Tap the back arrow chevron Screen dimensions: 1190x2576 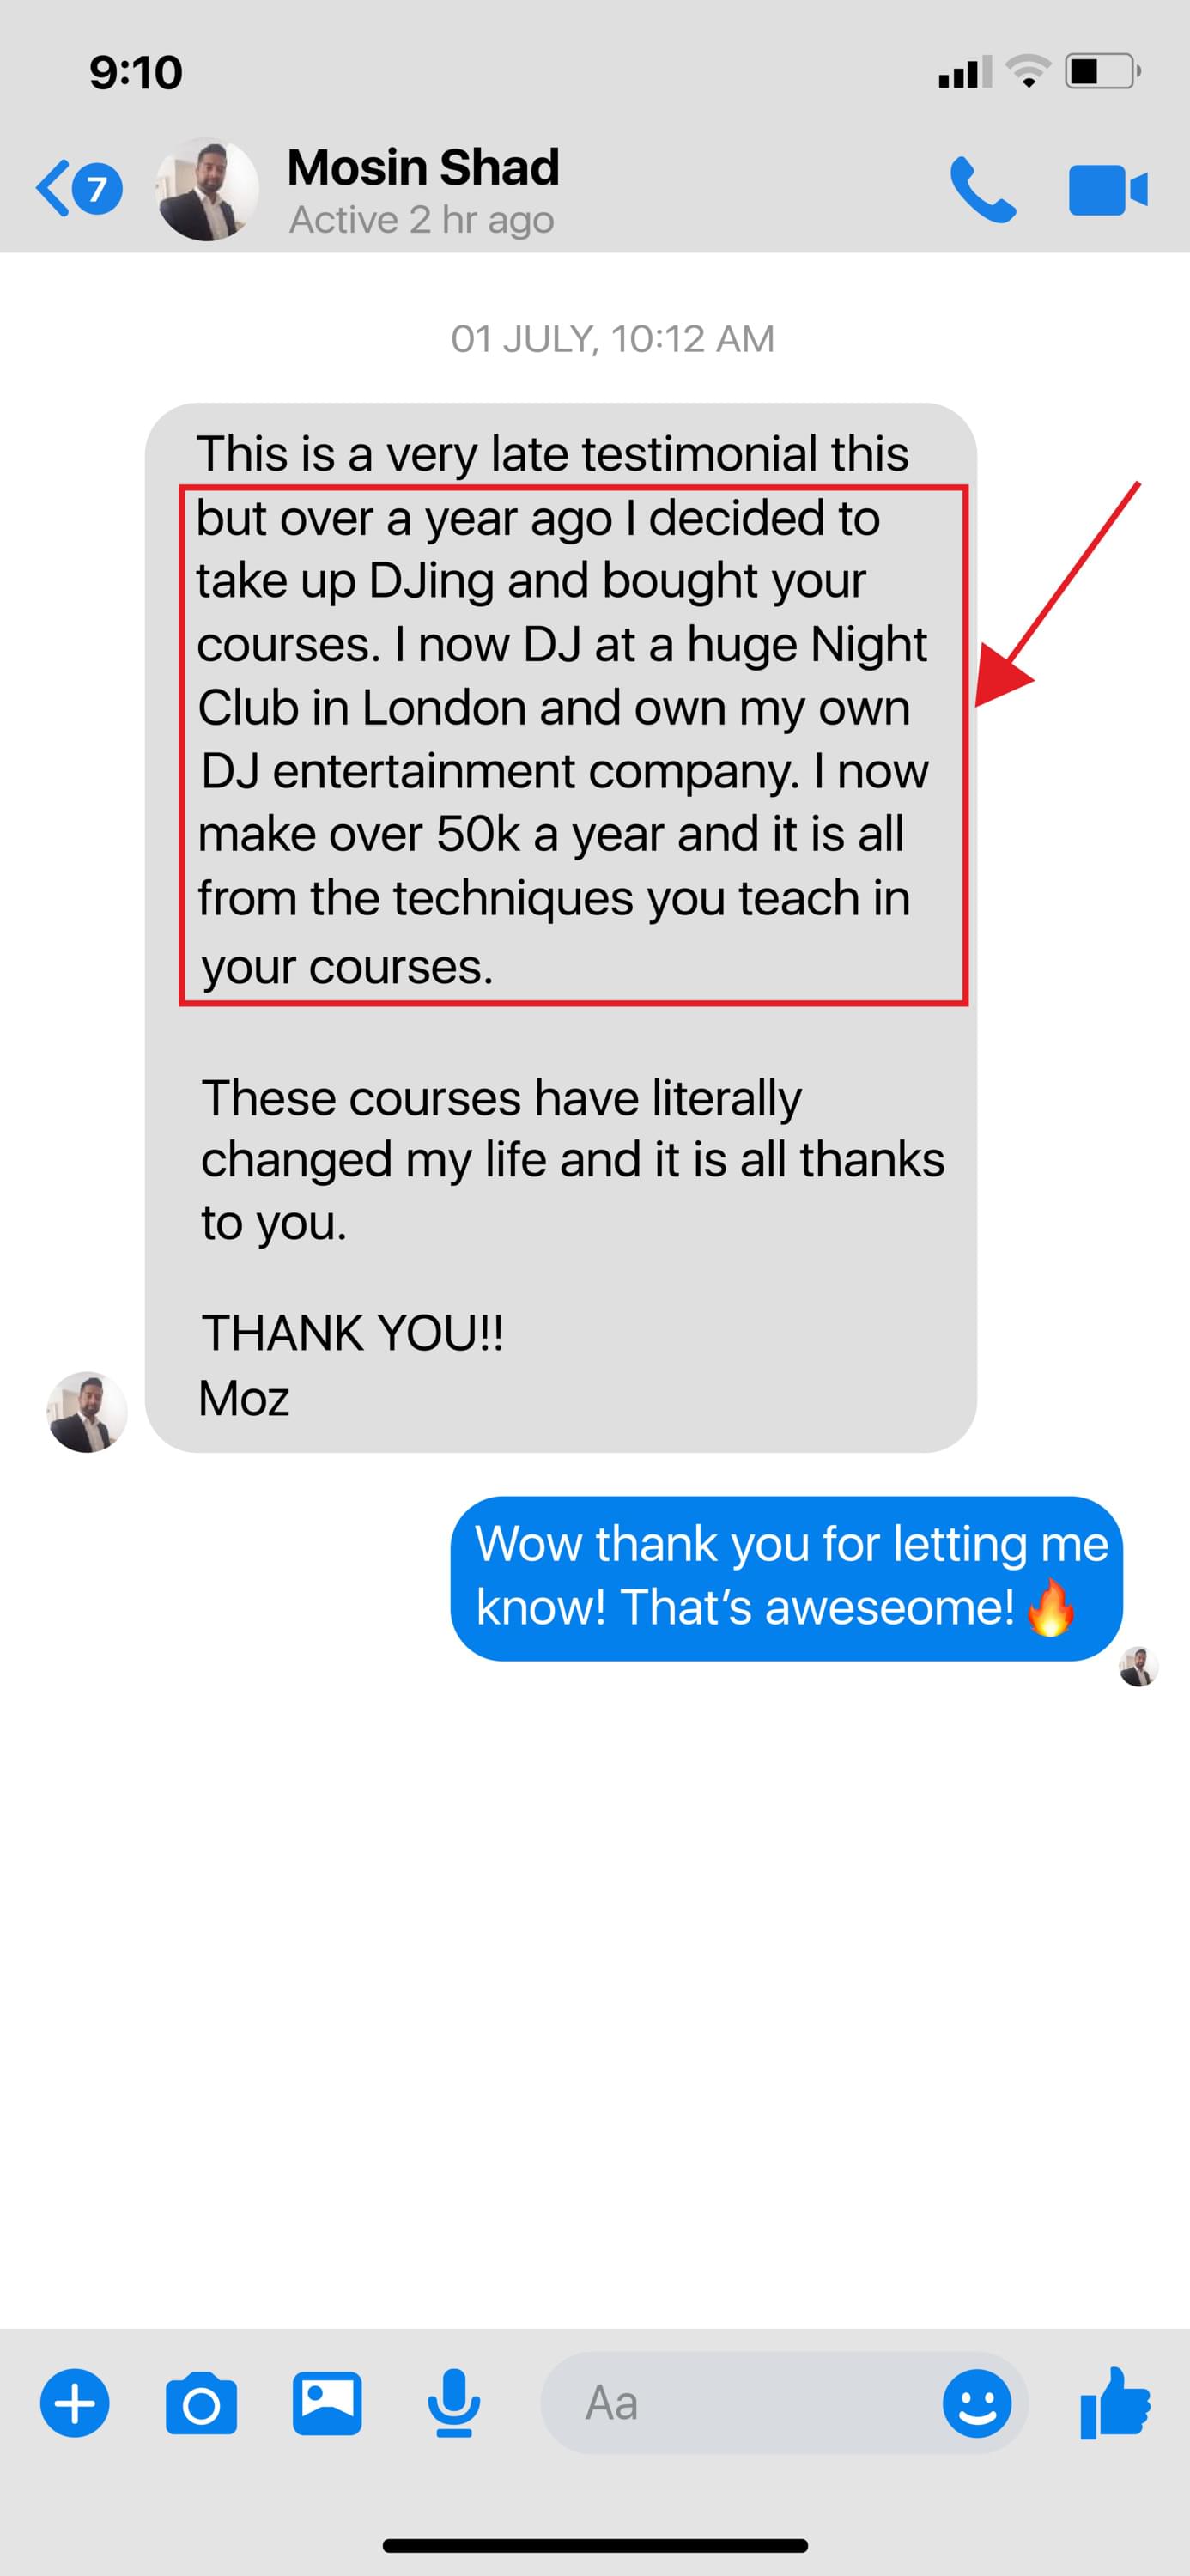click(x=52, y=188)
